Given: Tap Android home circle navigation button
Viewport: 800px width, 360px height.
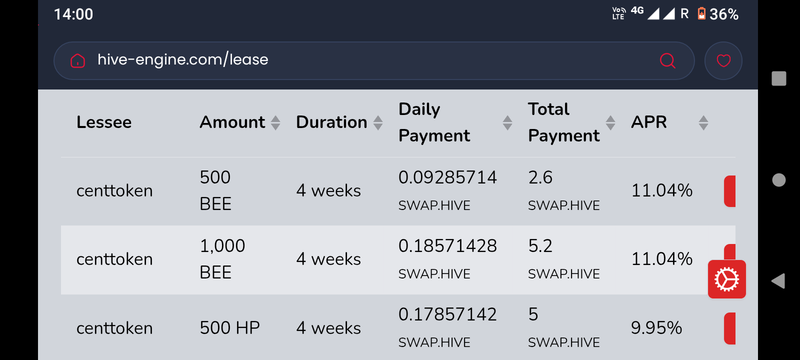Looking at the screenshot, I should [779, 180].
